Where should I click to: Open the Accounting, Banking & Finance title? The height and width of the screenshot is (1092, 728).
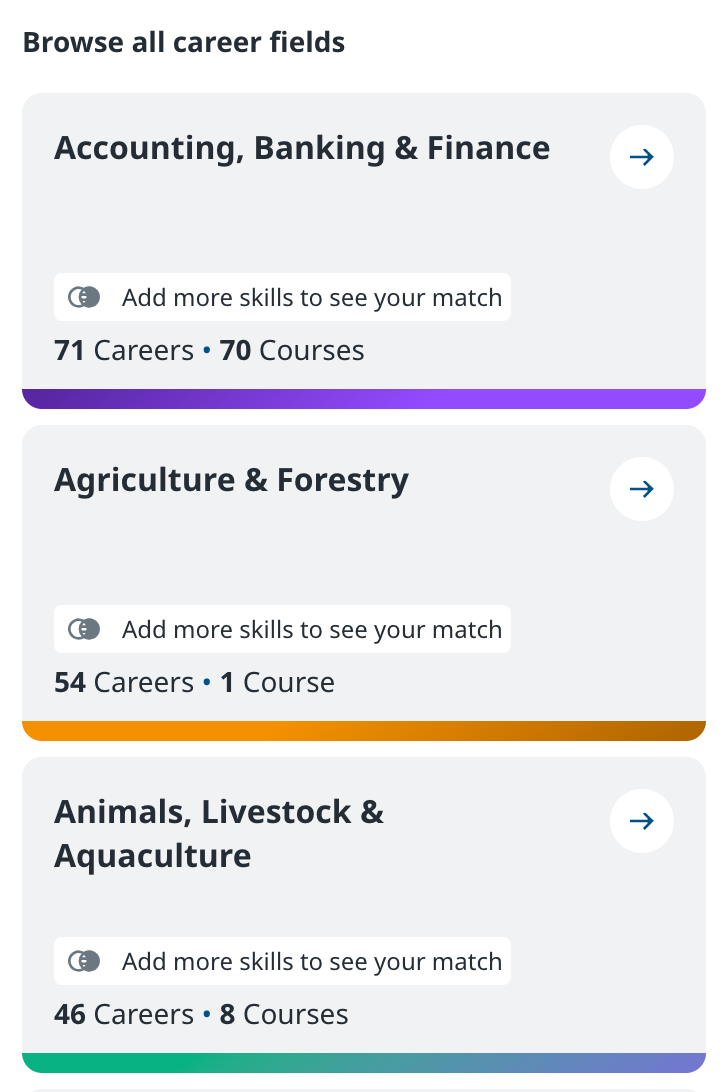(x=302, y=148)
